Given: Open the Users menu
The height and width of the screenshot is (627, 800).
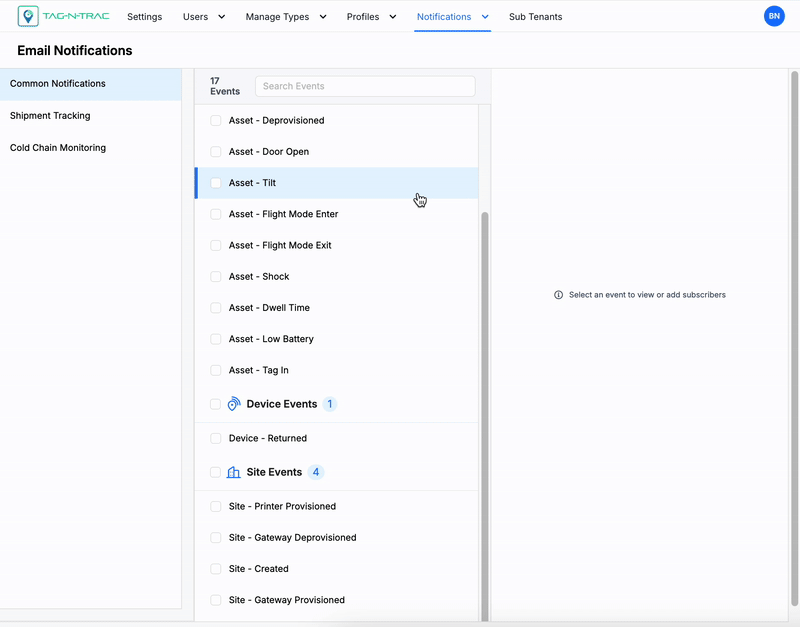Looking at the screenshot, I should [195, 17].
